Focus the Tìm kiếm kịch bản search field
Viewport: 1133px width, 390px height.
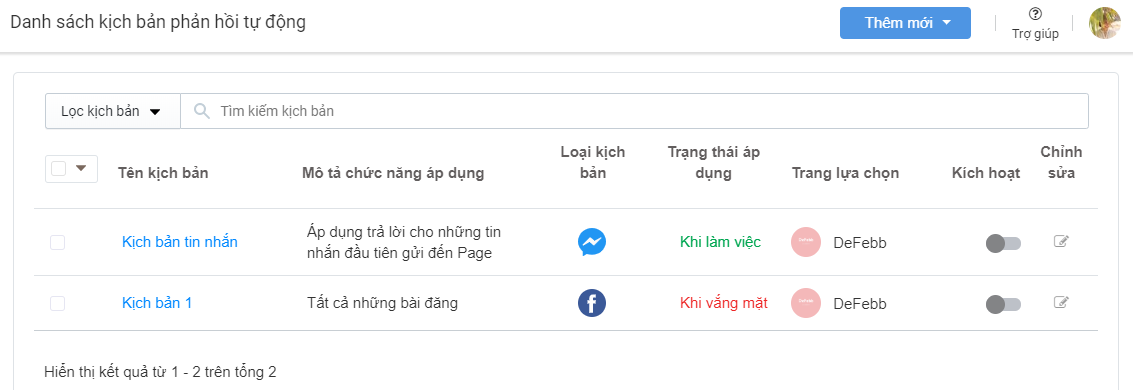pyautogui.click(x=634, y=111)
